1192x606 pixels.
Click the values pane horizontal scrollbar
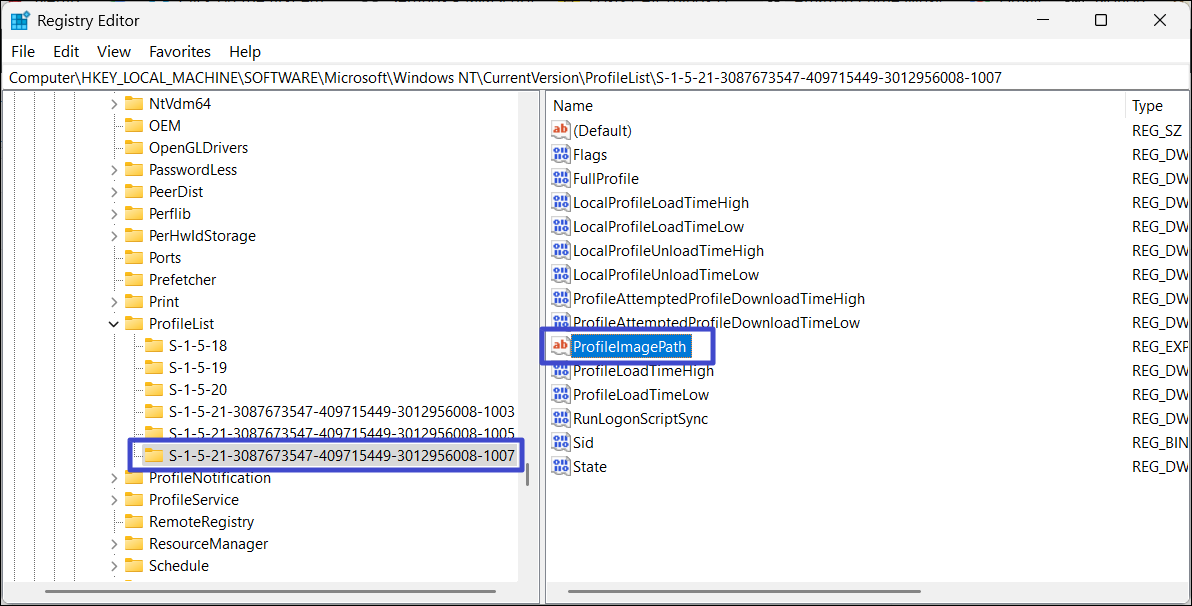[744, 591]
